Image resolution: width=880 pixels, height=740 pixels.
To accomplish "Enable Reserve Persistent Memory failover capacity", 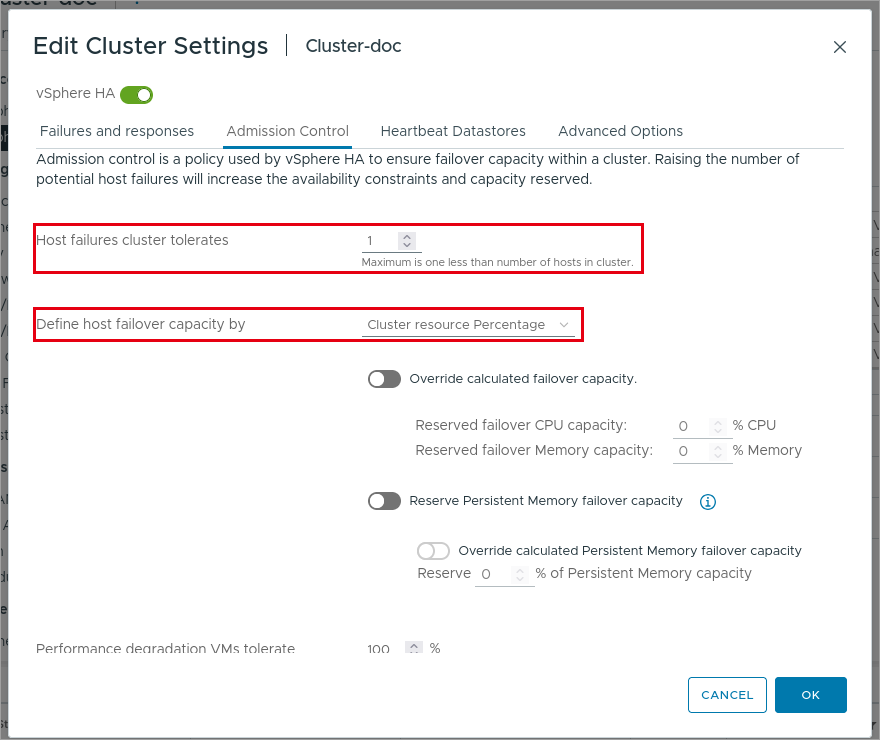I will (384, 501).
